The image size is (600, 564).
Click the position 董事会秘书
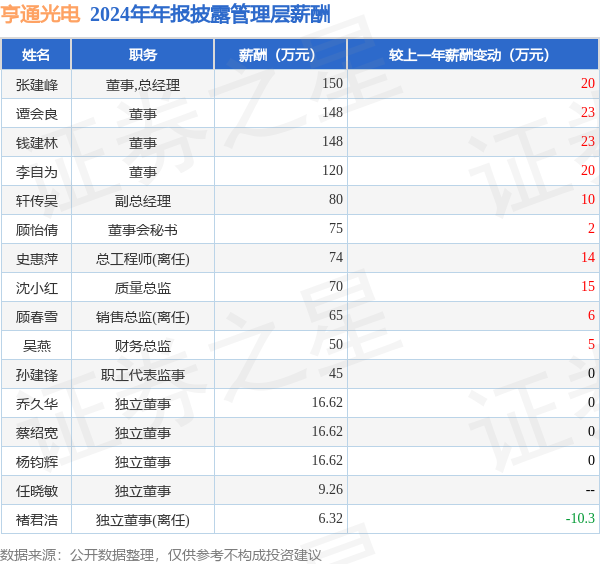[143, 230]
